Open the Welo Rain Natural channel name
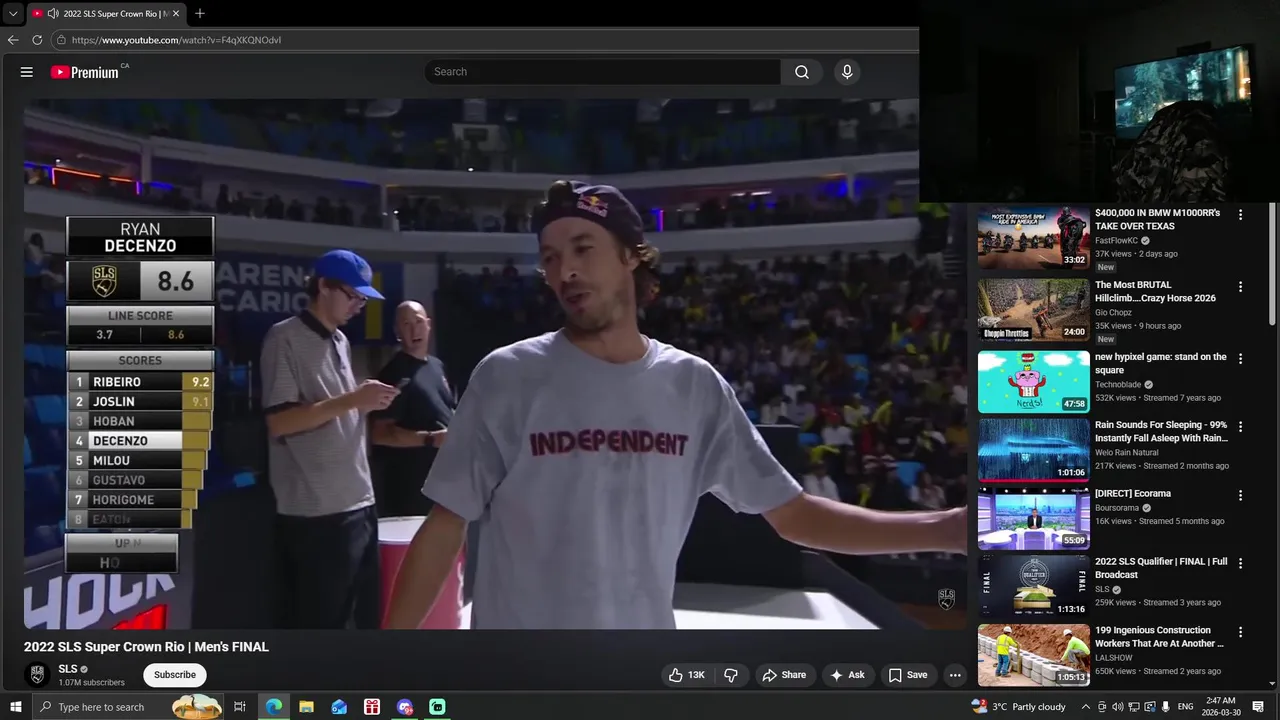Screen dimensions: 1280x720 coord(1128,452)
